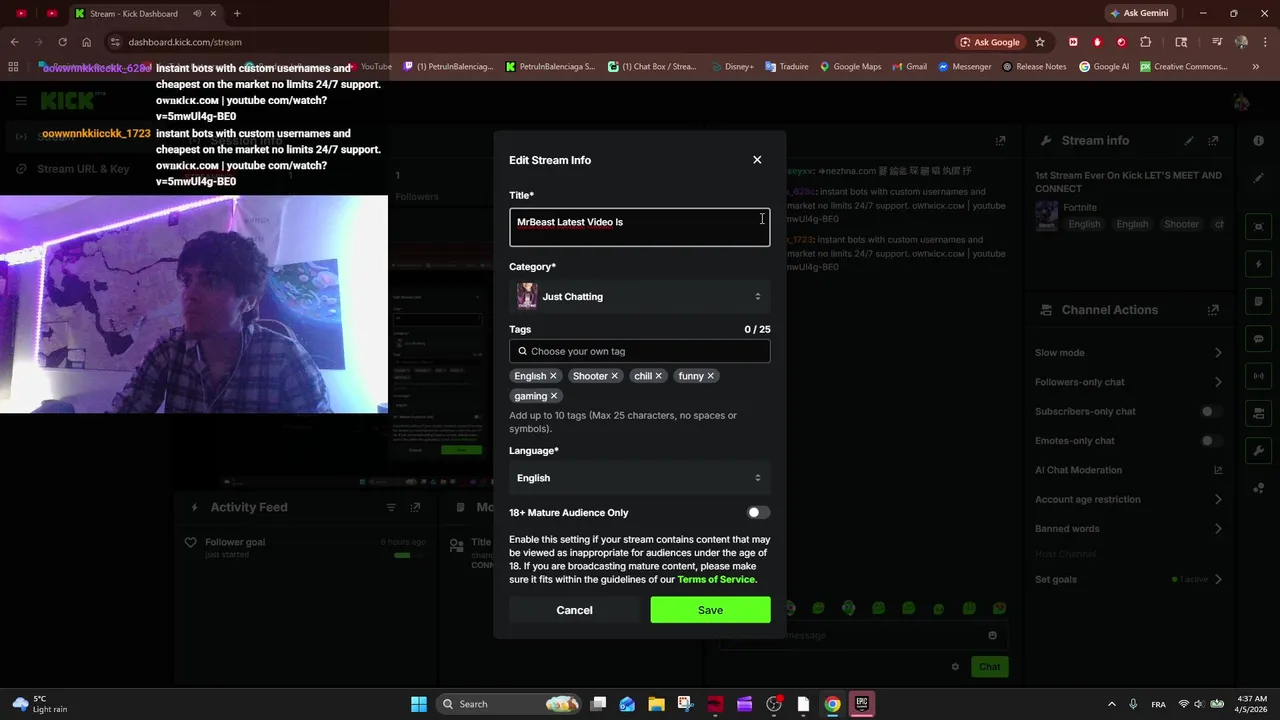Remove the Shooter tag
This screenshot has width=1280, height=720.
(614, 376)
